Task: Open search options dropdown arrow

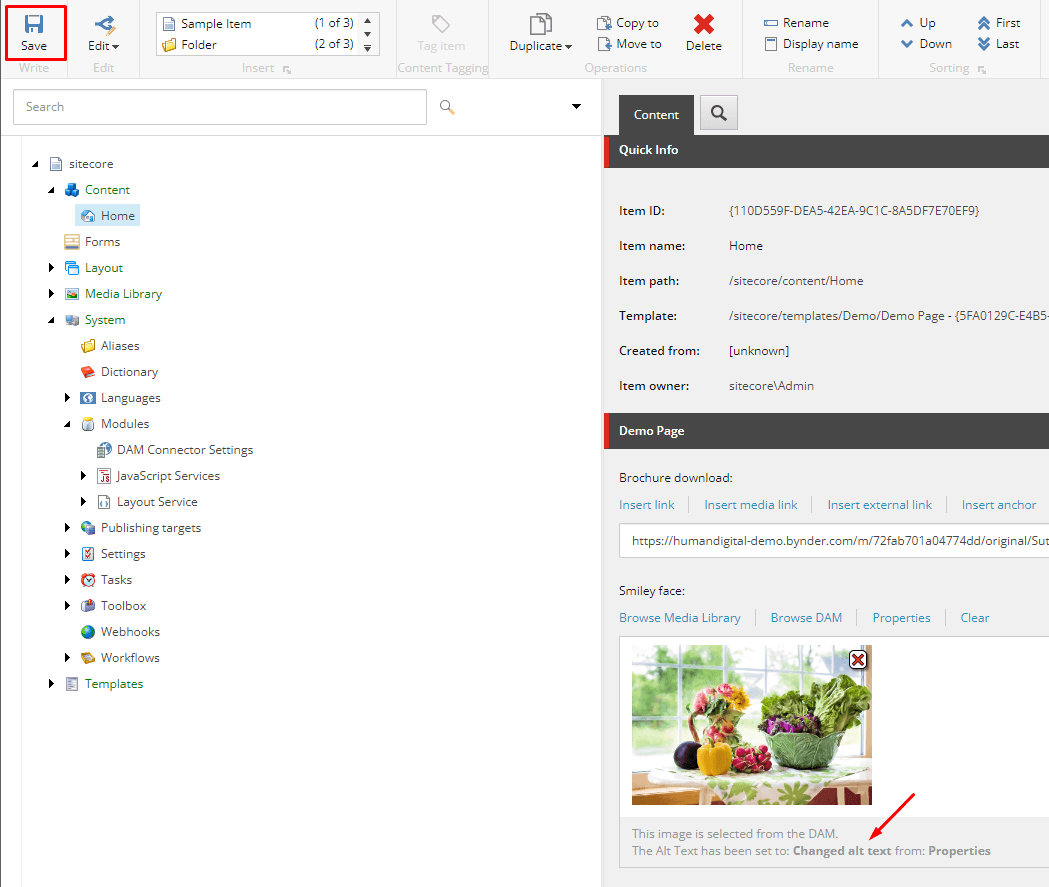Action: point(576,107)
